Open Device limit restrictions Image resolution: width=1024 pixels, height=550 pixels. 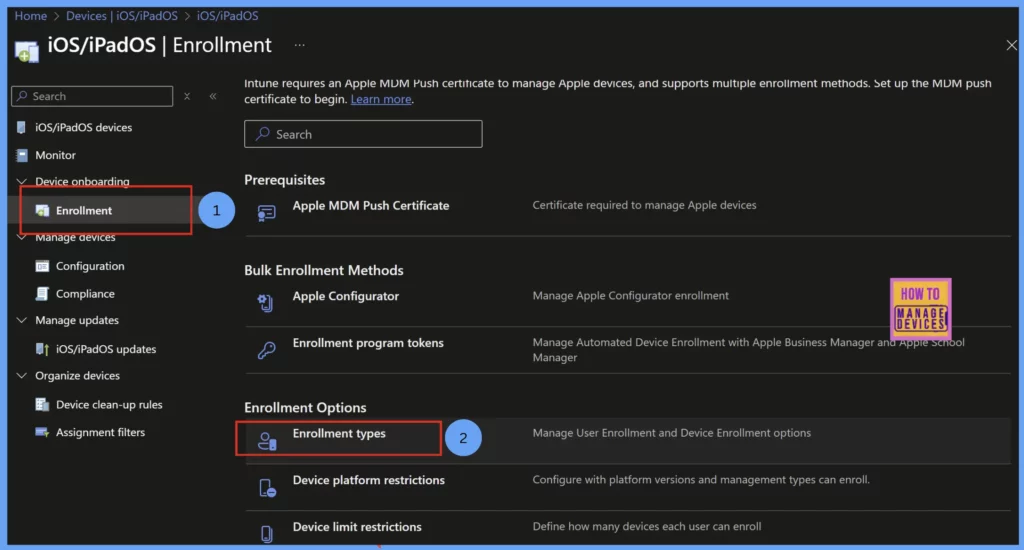click(x=357, y=527)
